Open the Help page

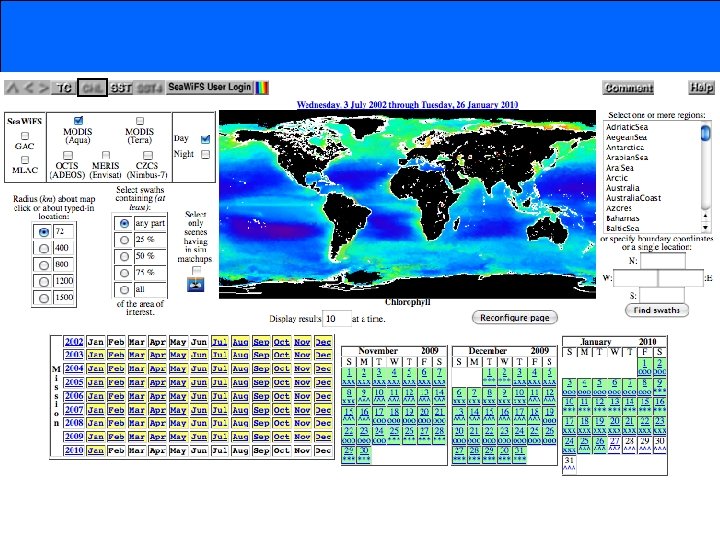[701, 87]
